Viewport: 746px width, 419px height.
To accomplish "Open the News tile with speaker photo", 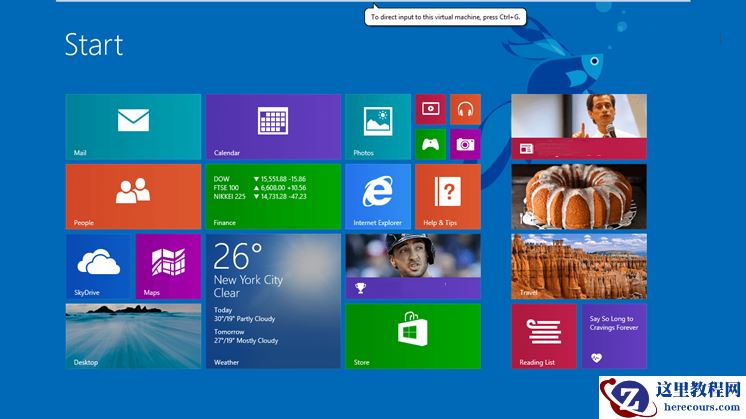I will point(579,127).
